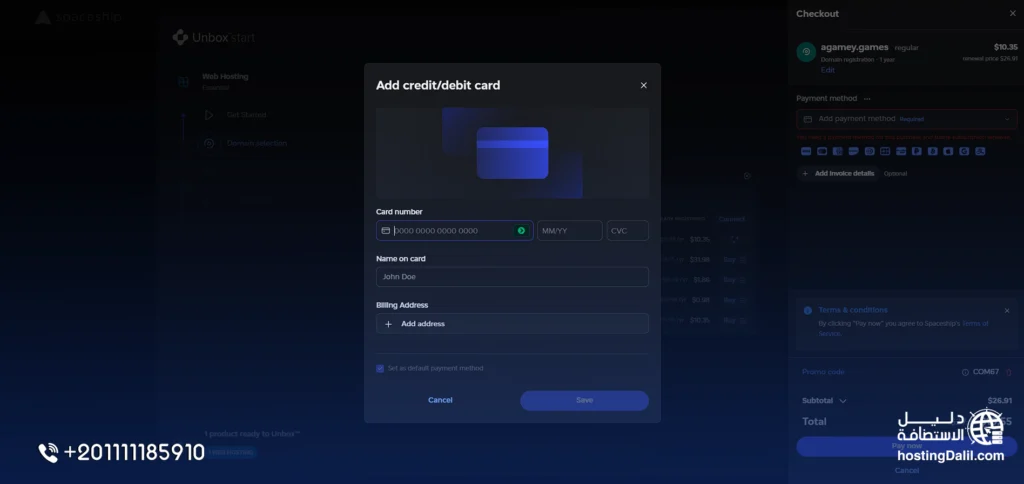Click the plus icon beside Add address
This screenshot has width=1024, height=484.
coord(389,324)
